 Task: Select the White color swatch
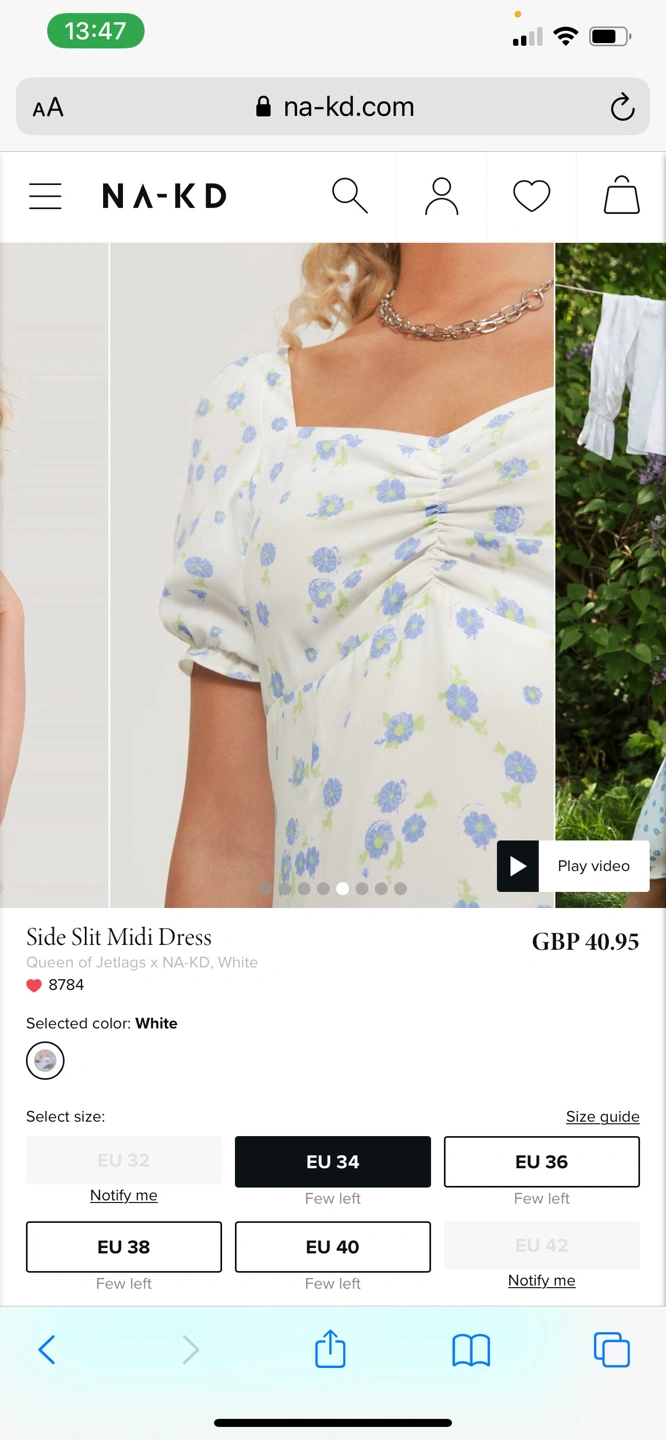45,1061
